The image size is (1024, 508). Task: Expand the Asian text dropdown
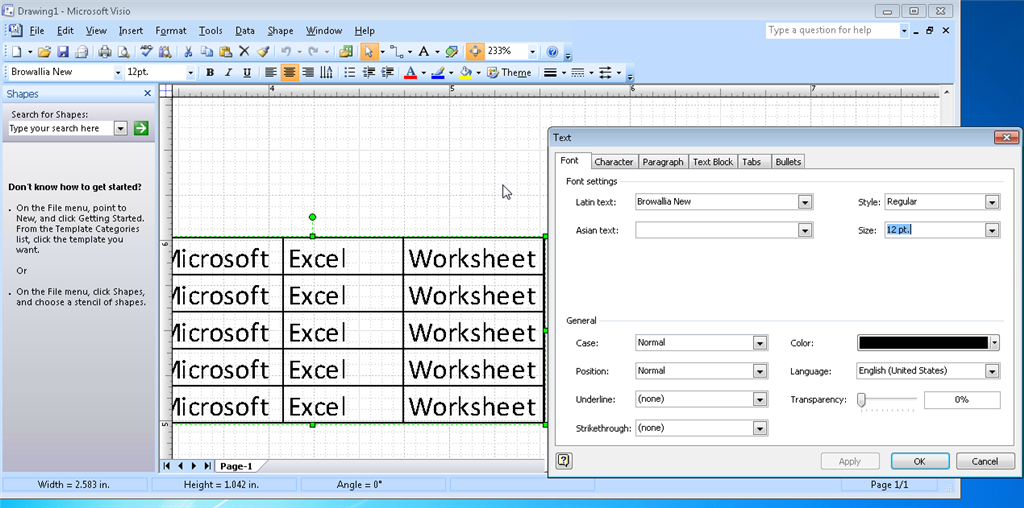(x=805, y=230)
